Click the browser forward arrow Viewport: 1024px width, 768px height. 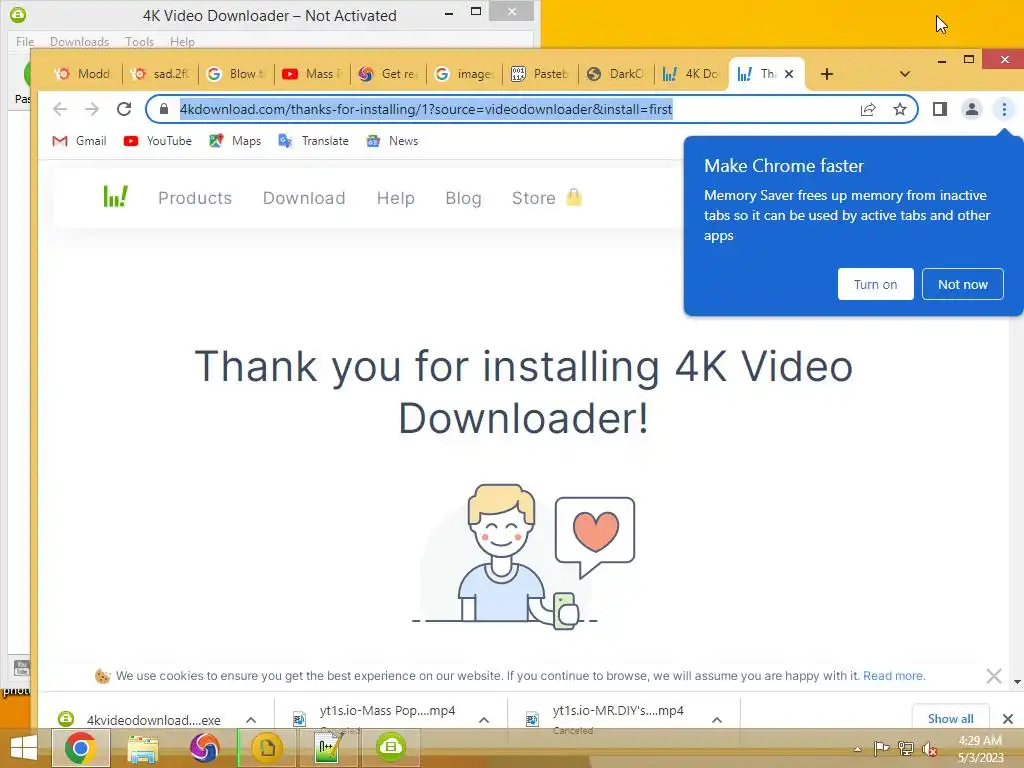point(92,109)
